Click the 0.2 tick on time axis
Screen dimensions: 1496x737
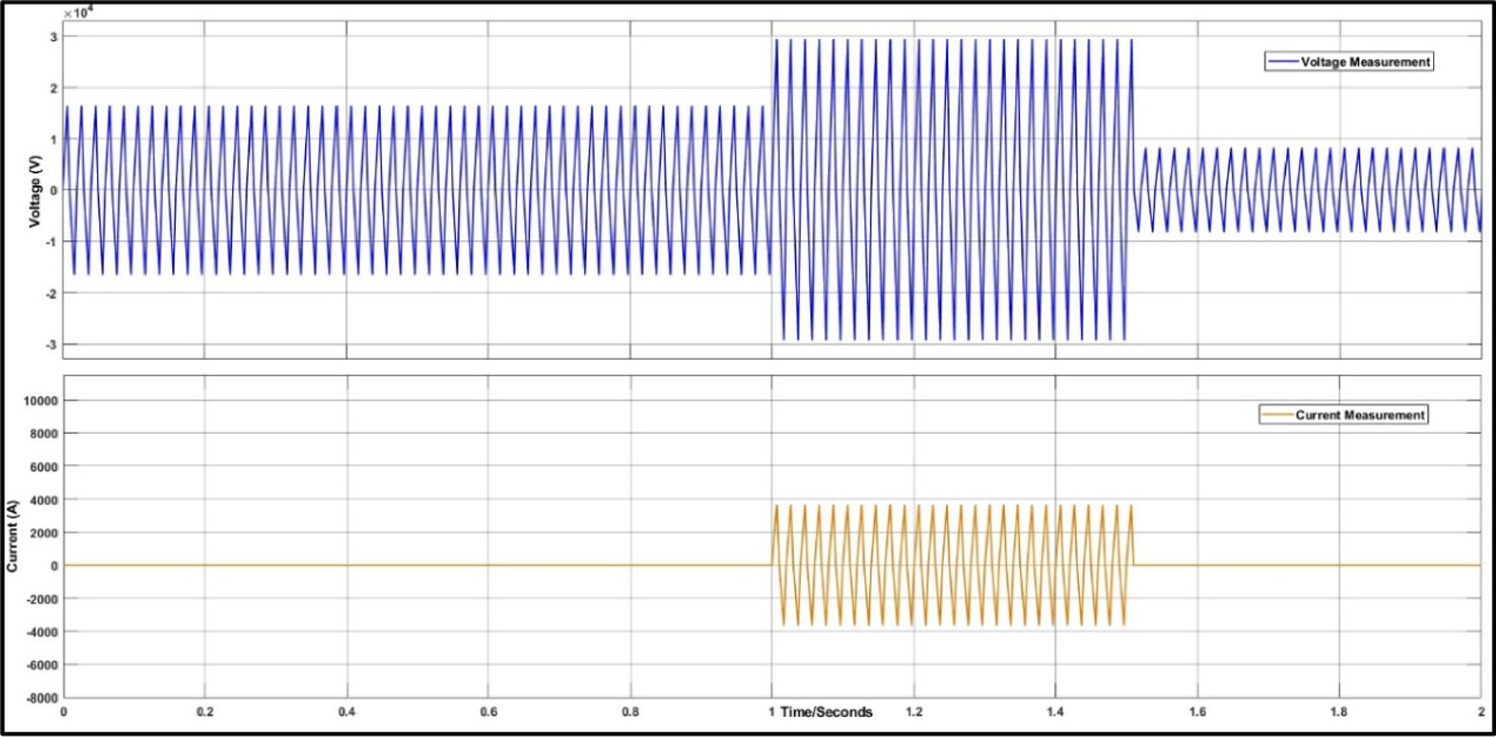pyautogui.click(x=204, y=713)
